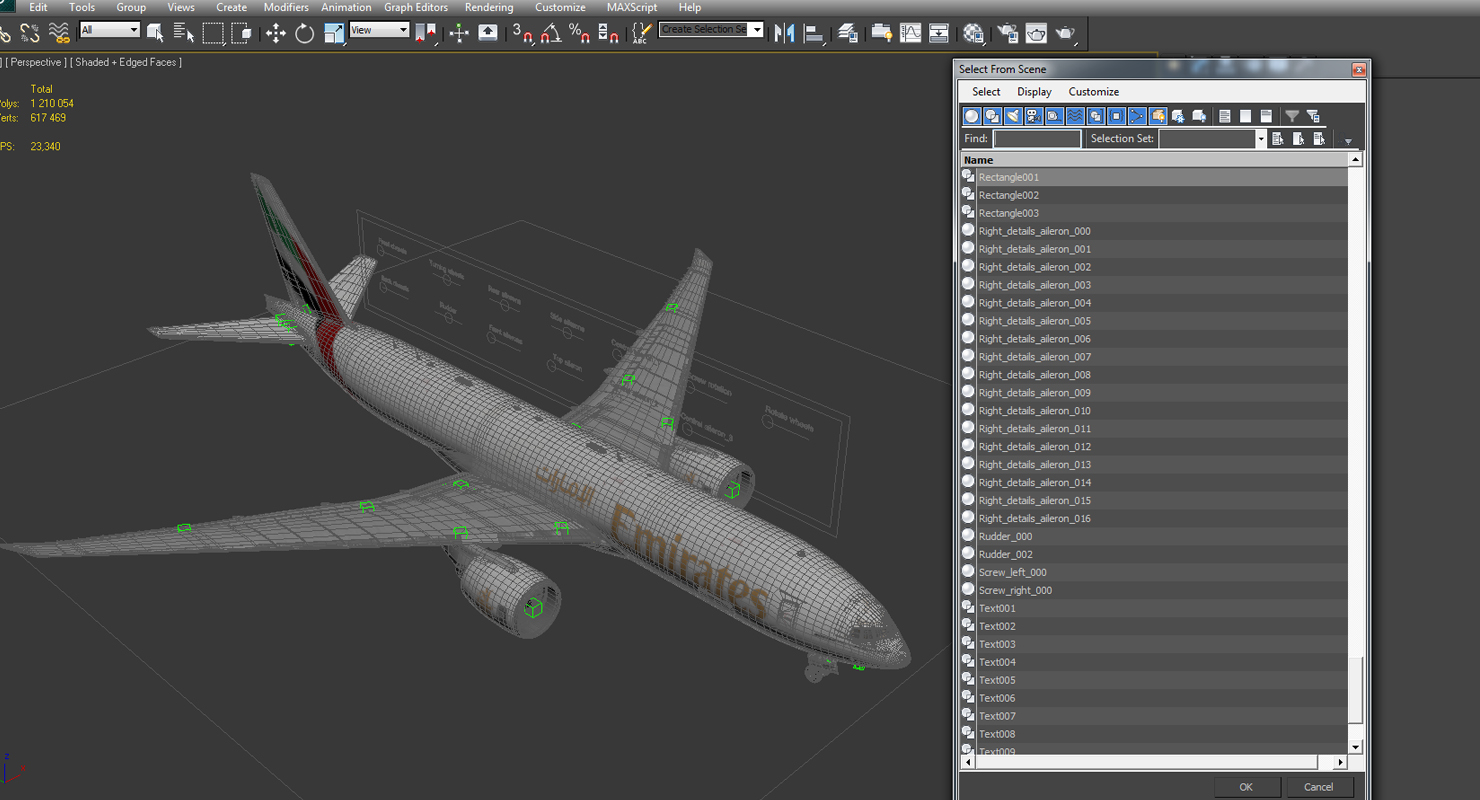1480x800 pixels.
Task: Toggle Display Geometry filter in dialog
Action: [971, 116]
